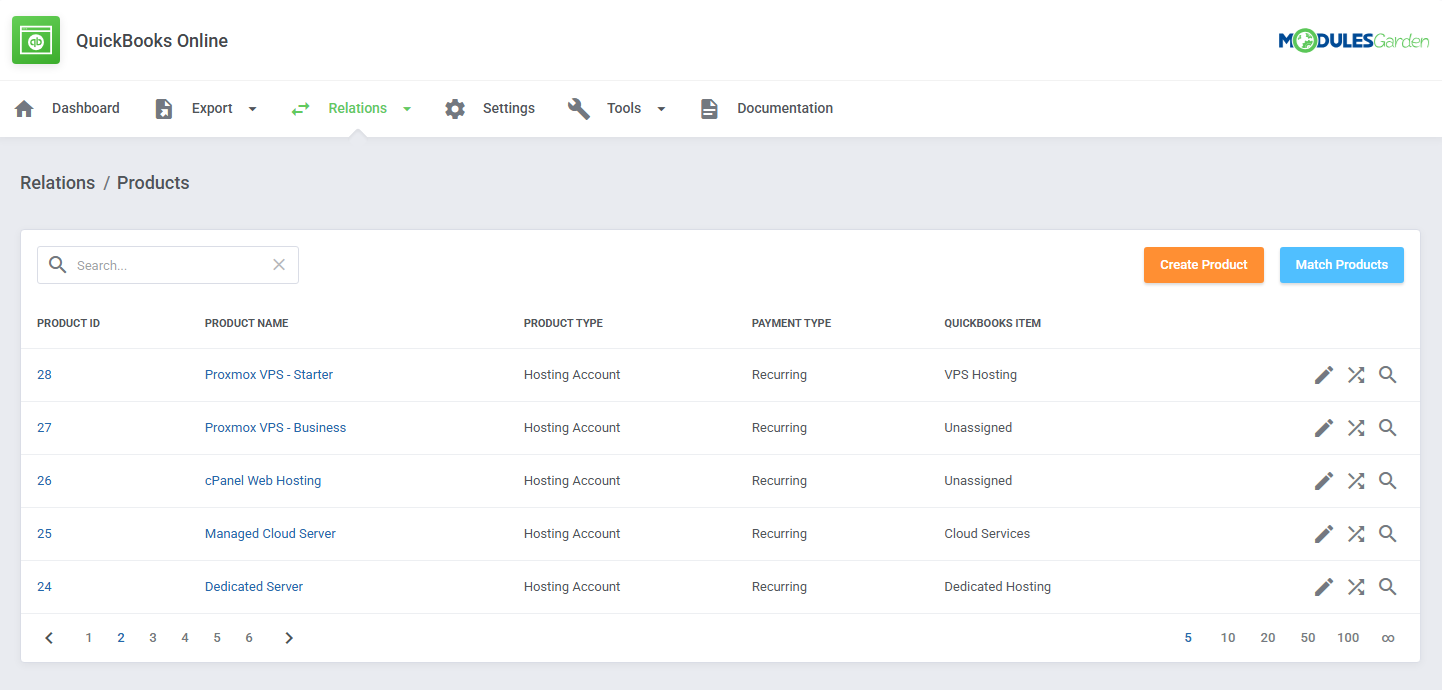Show 50 entries per page

click(1308, 638)
